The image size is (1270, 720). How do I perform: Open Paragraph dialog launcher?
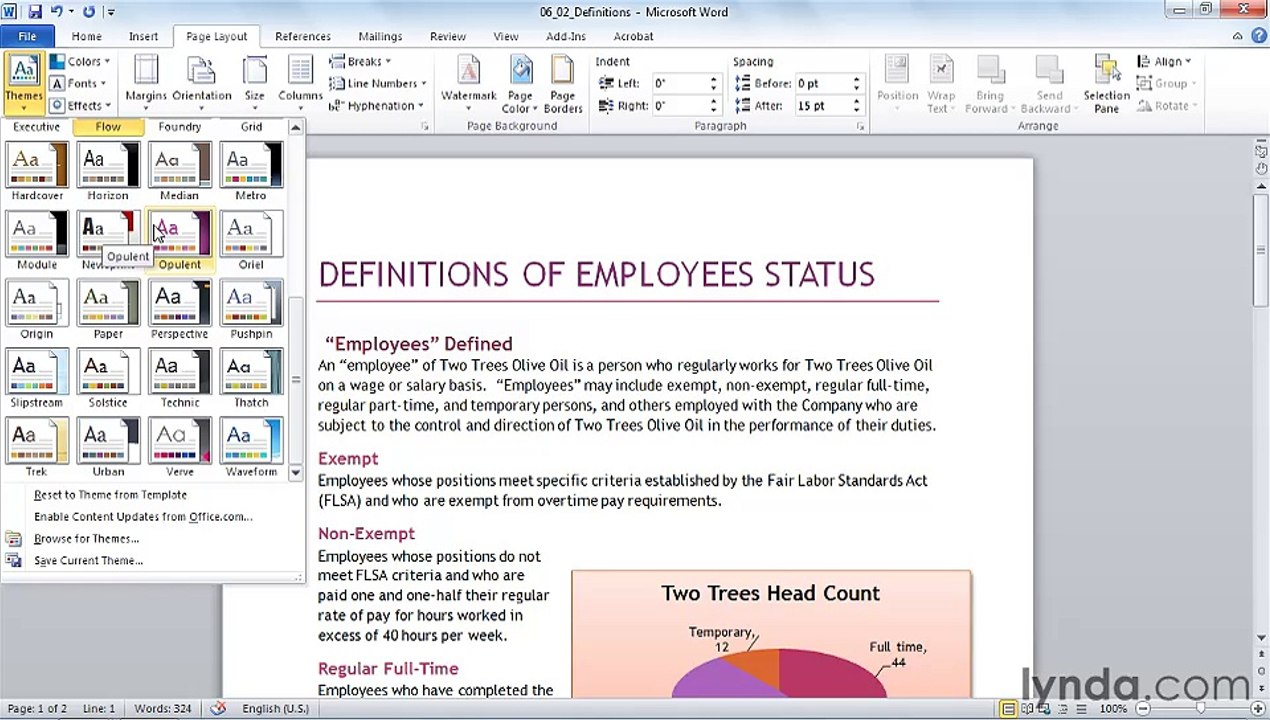[x=859, y=127]
